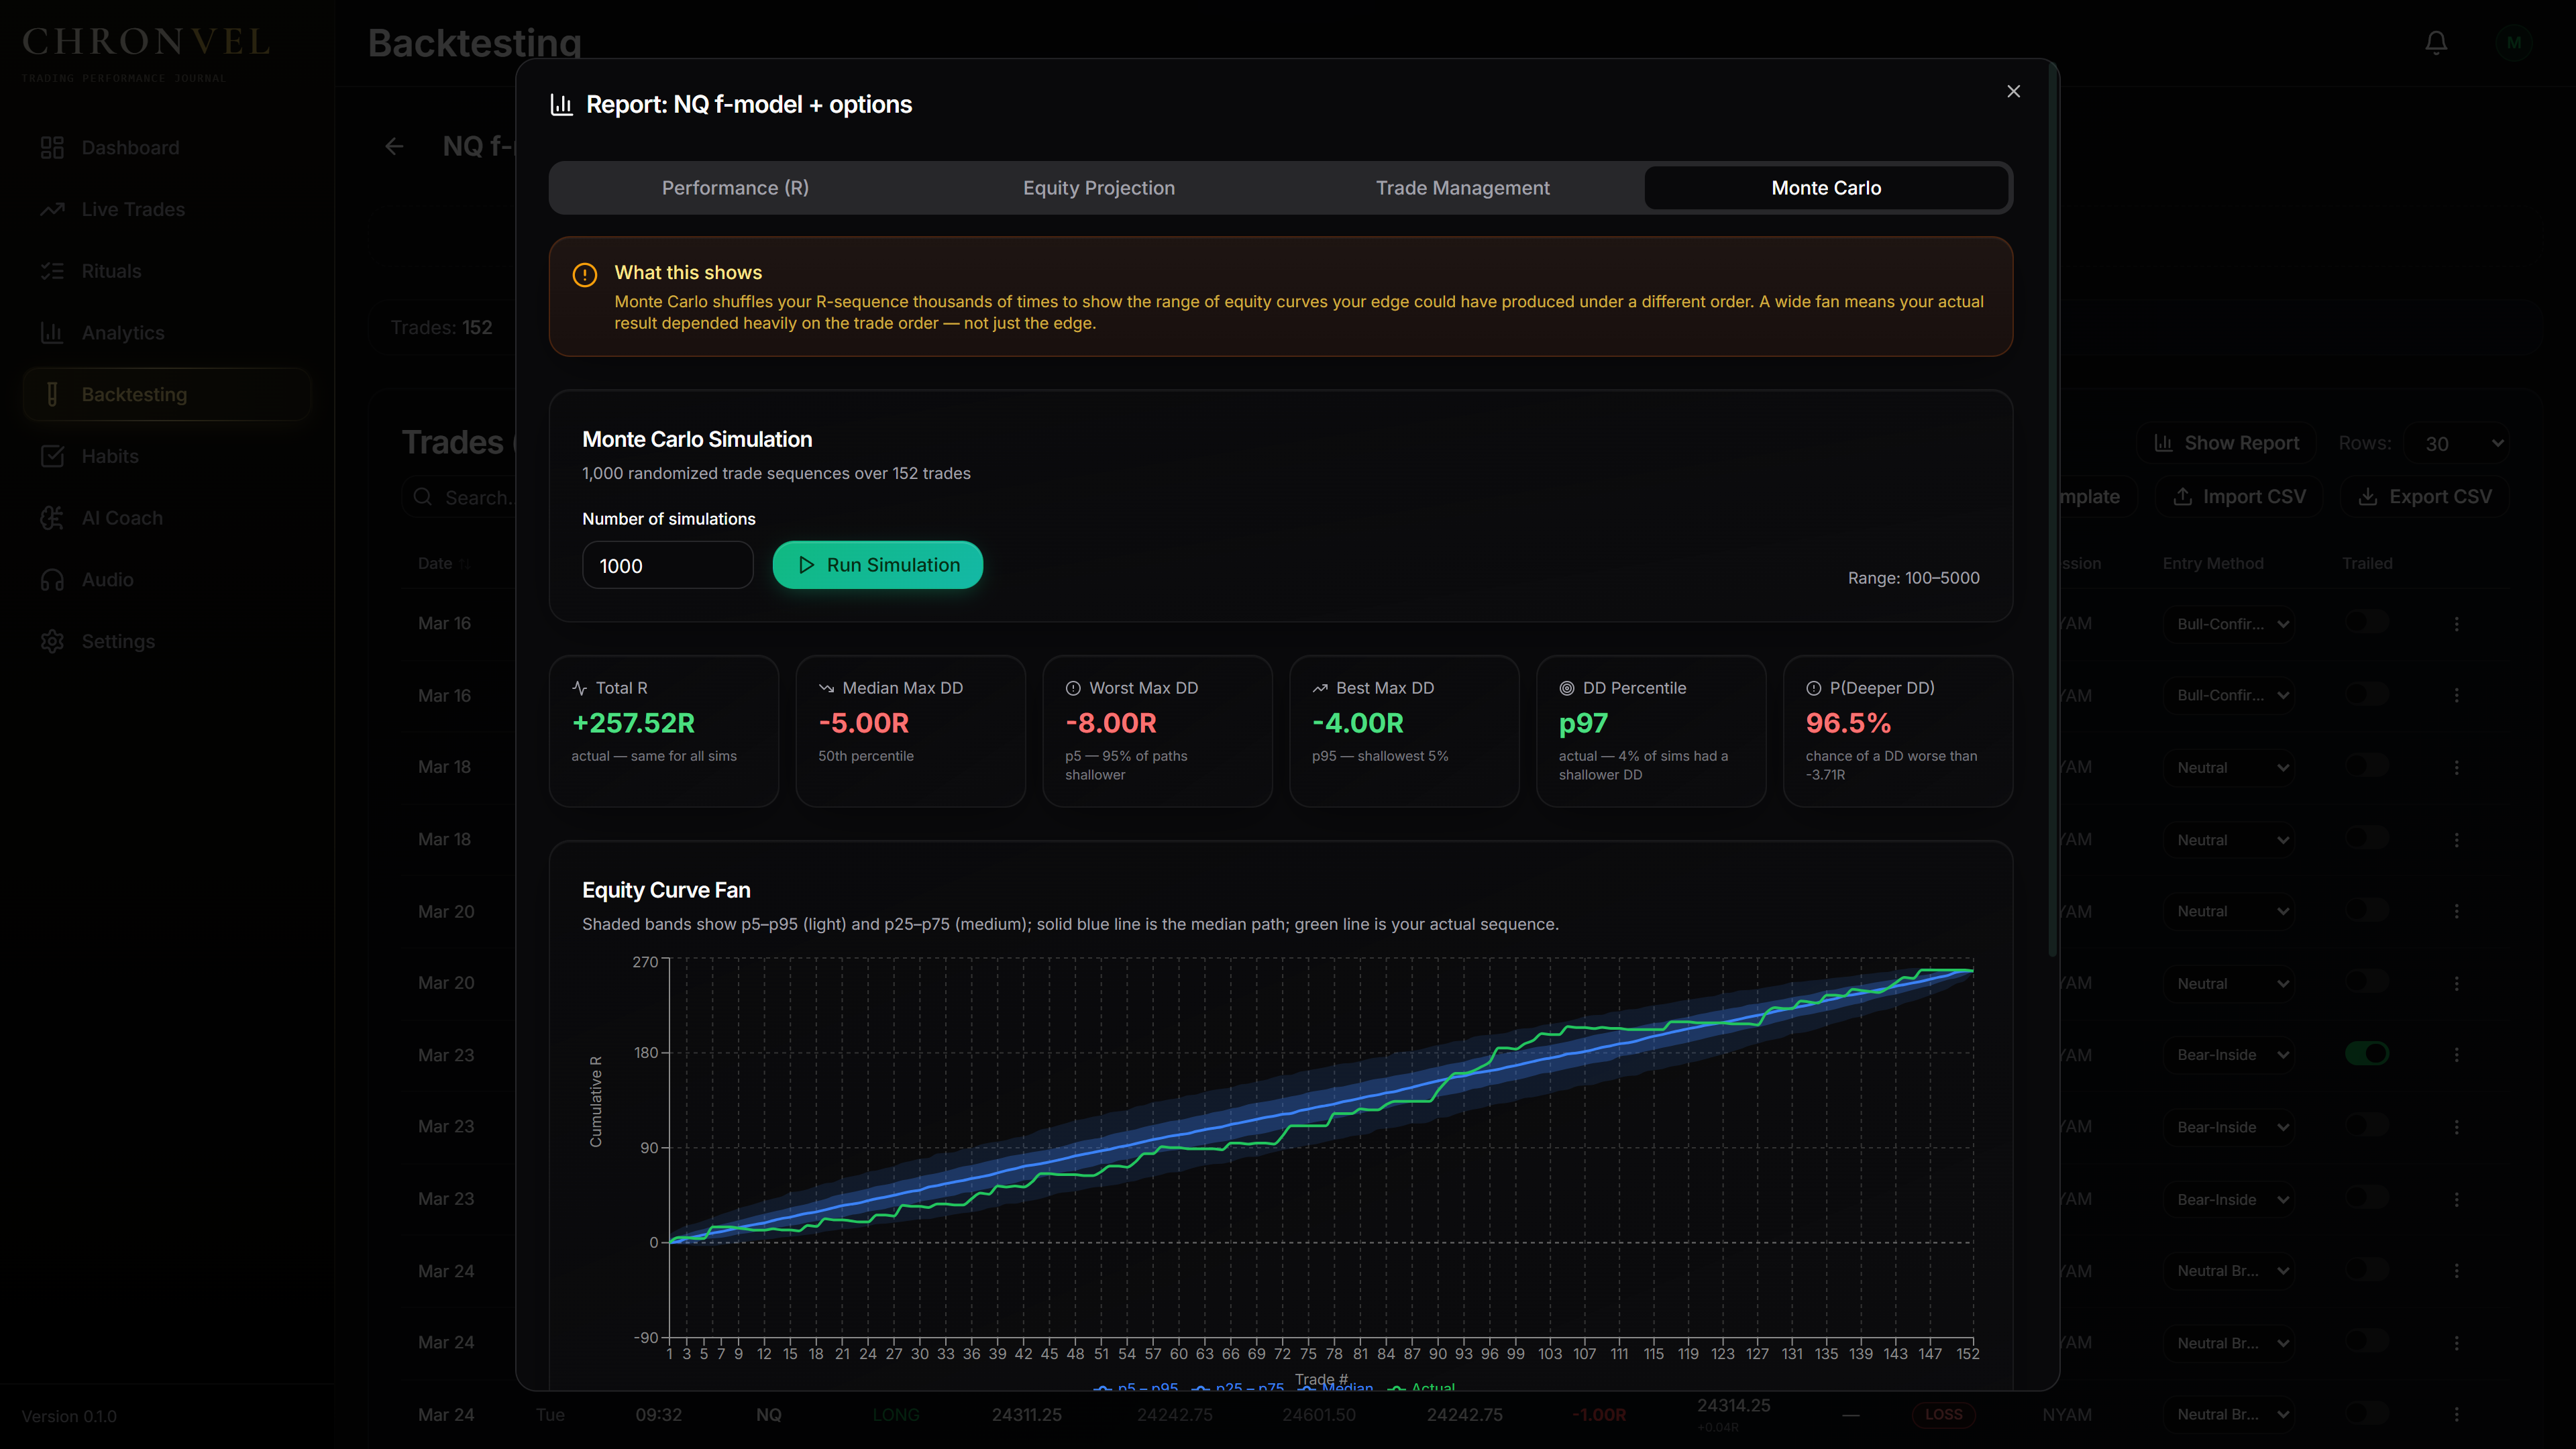Expand first Bear-Inside entry method dropdown
Screen dimensions: 2576x1449
(2228, 1055)
